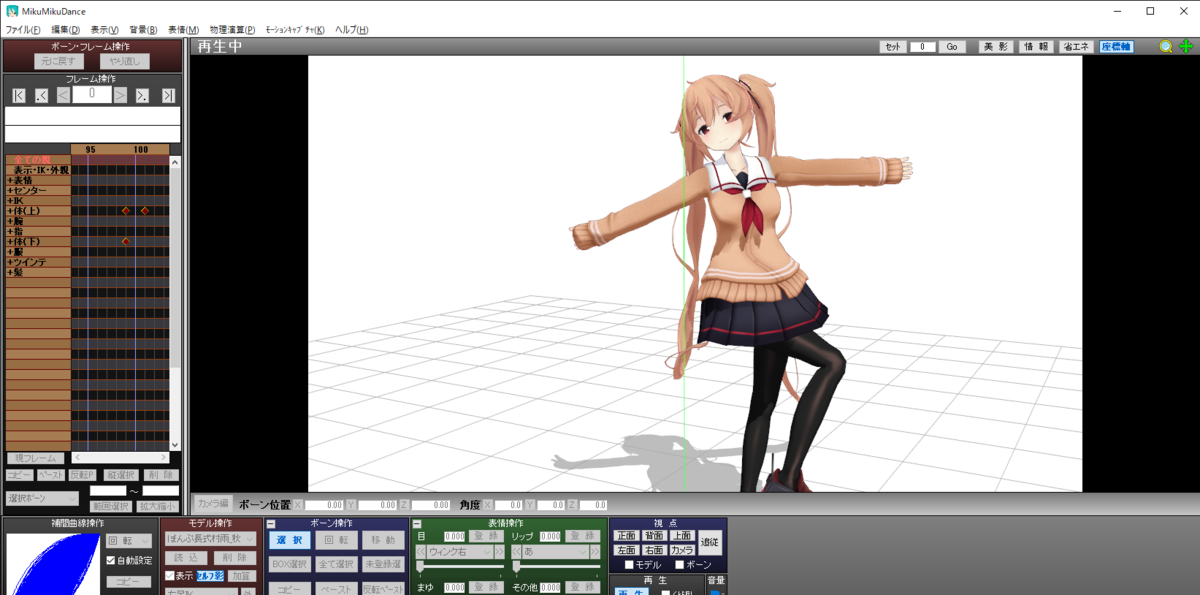Open 選択ボーン dropdown
The height and width of the screenshot is (595, 1200).
coord(41,498)
